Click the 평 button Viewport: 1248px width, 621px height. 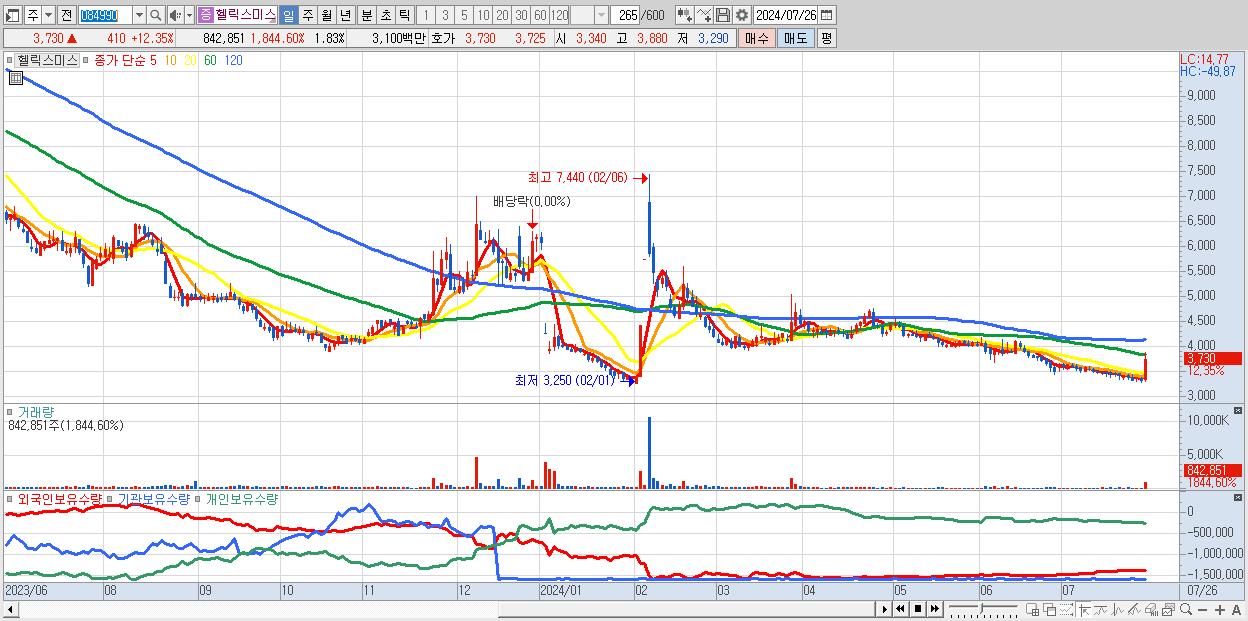point(826,38)
